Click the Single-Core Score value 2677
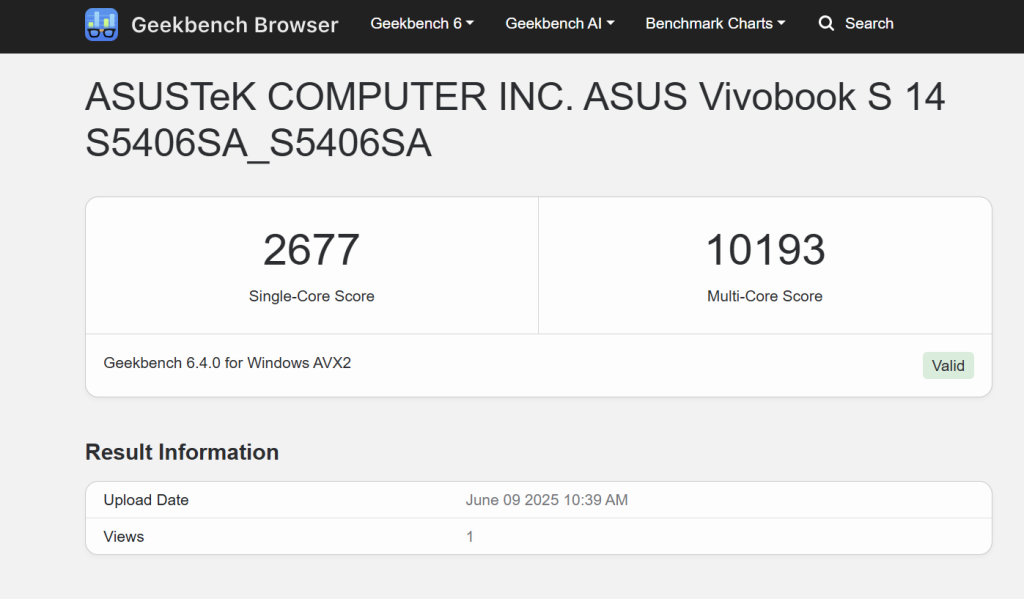The image size is (1024, 599). pos(312,250)
